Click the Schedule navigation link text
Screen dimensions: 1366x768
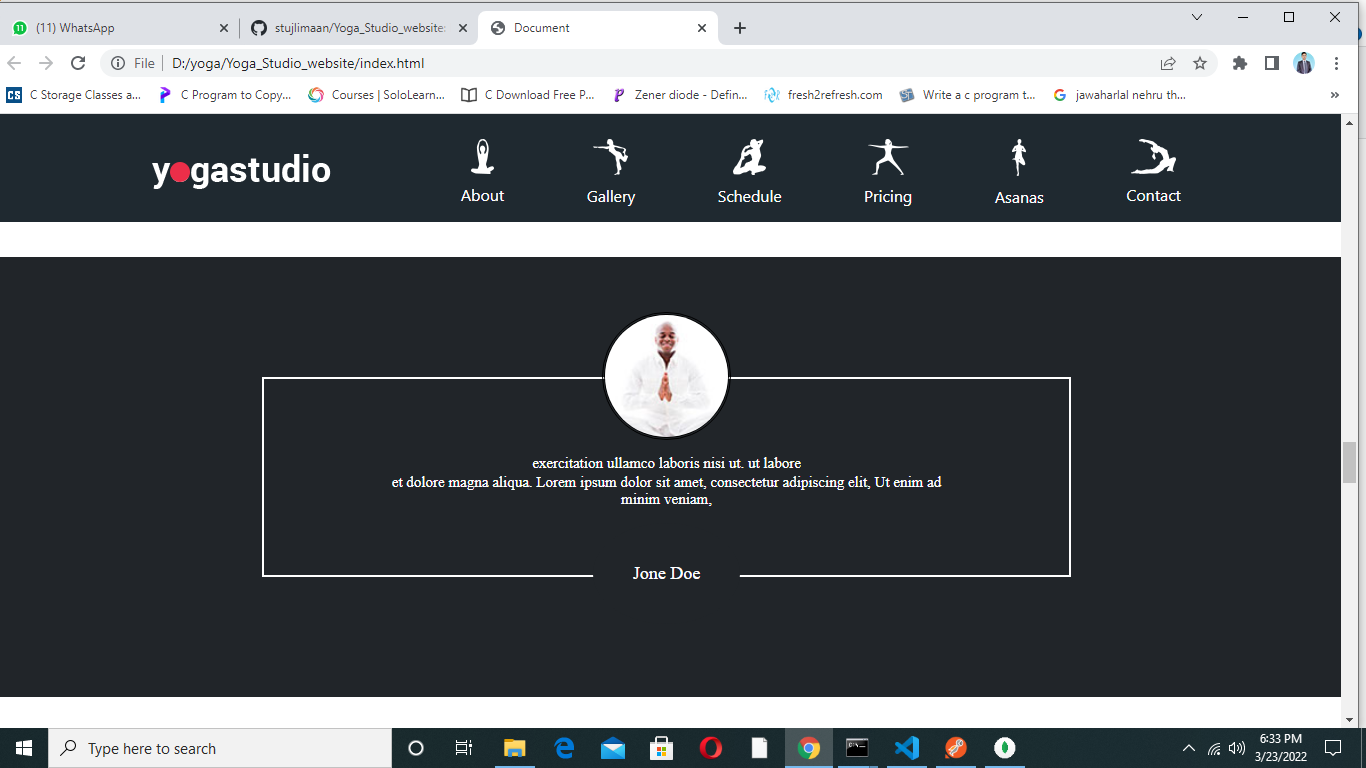(x=749, y=196)
